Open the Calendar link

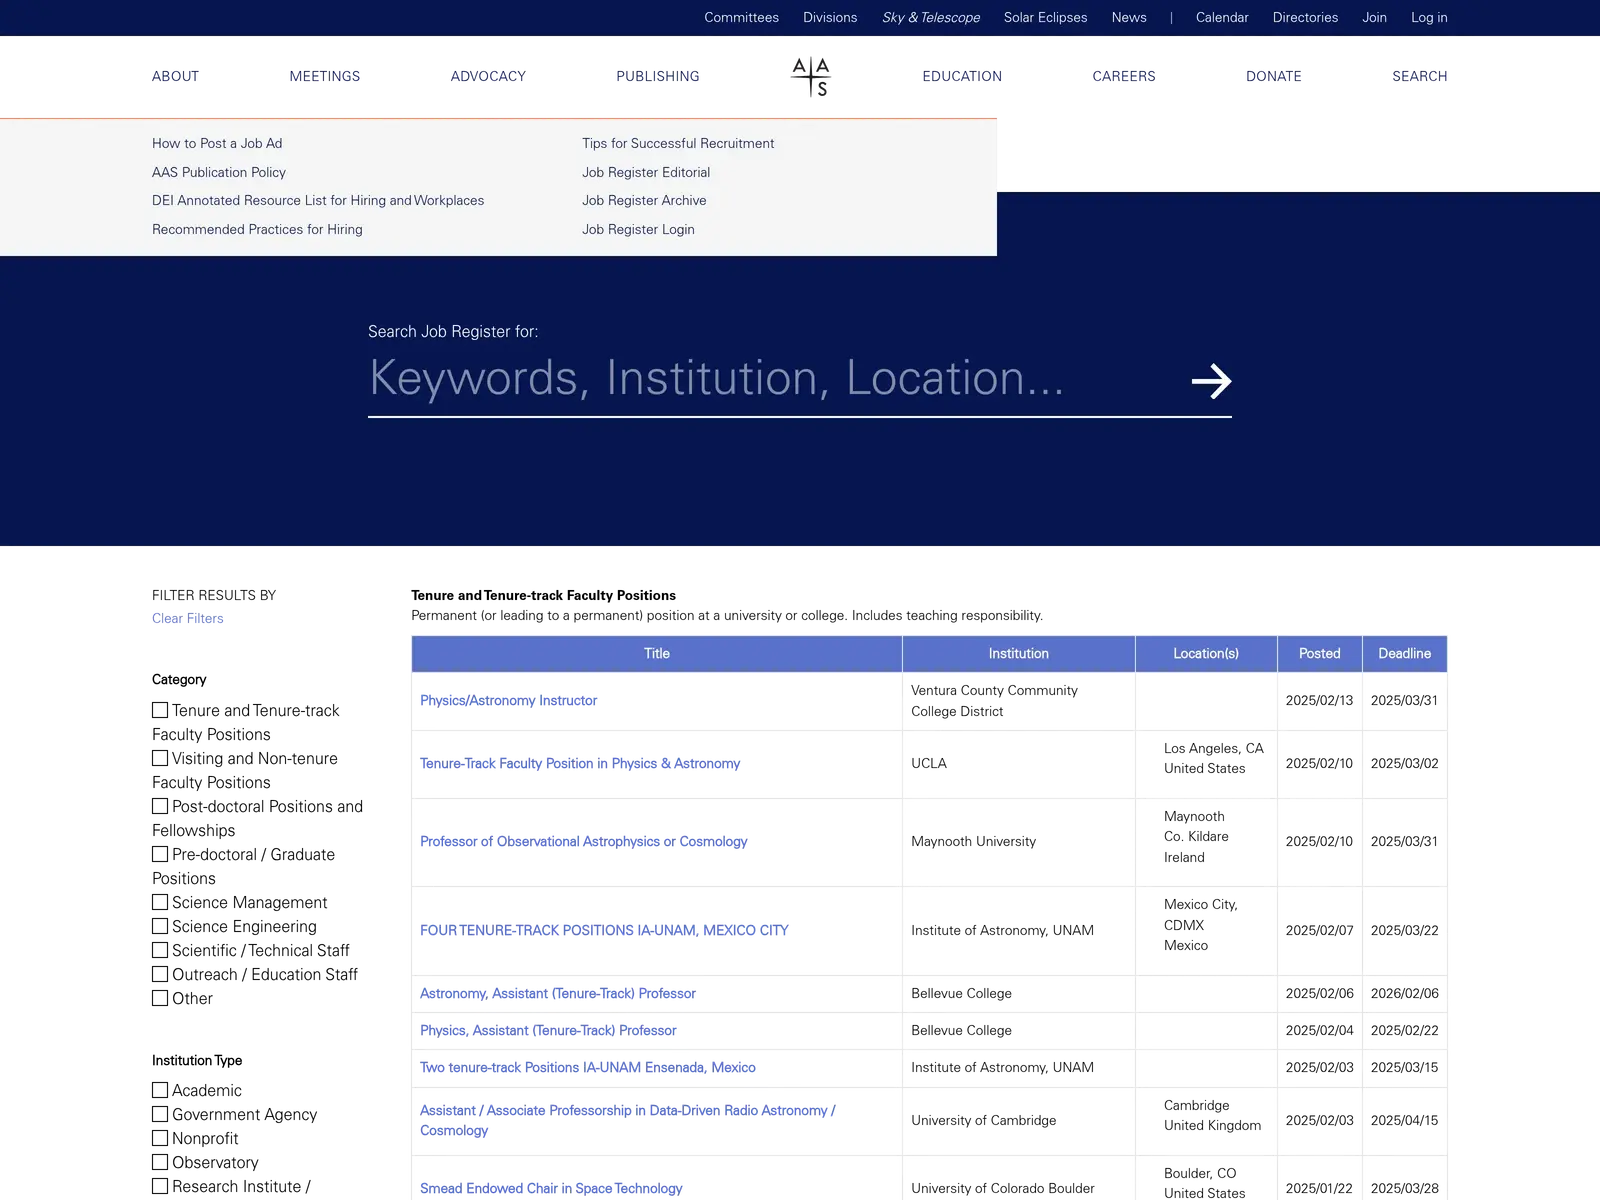1222,17
